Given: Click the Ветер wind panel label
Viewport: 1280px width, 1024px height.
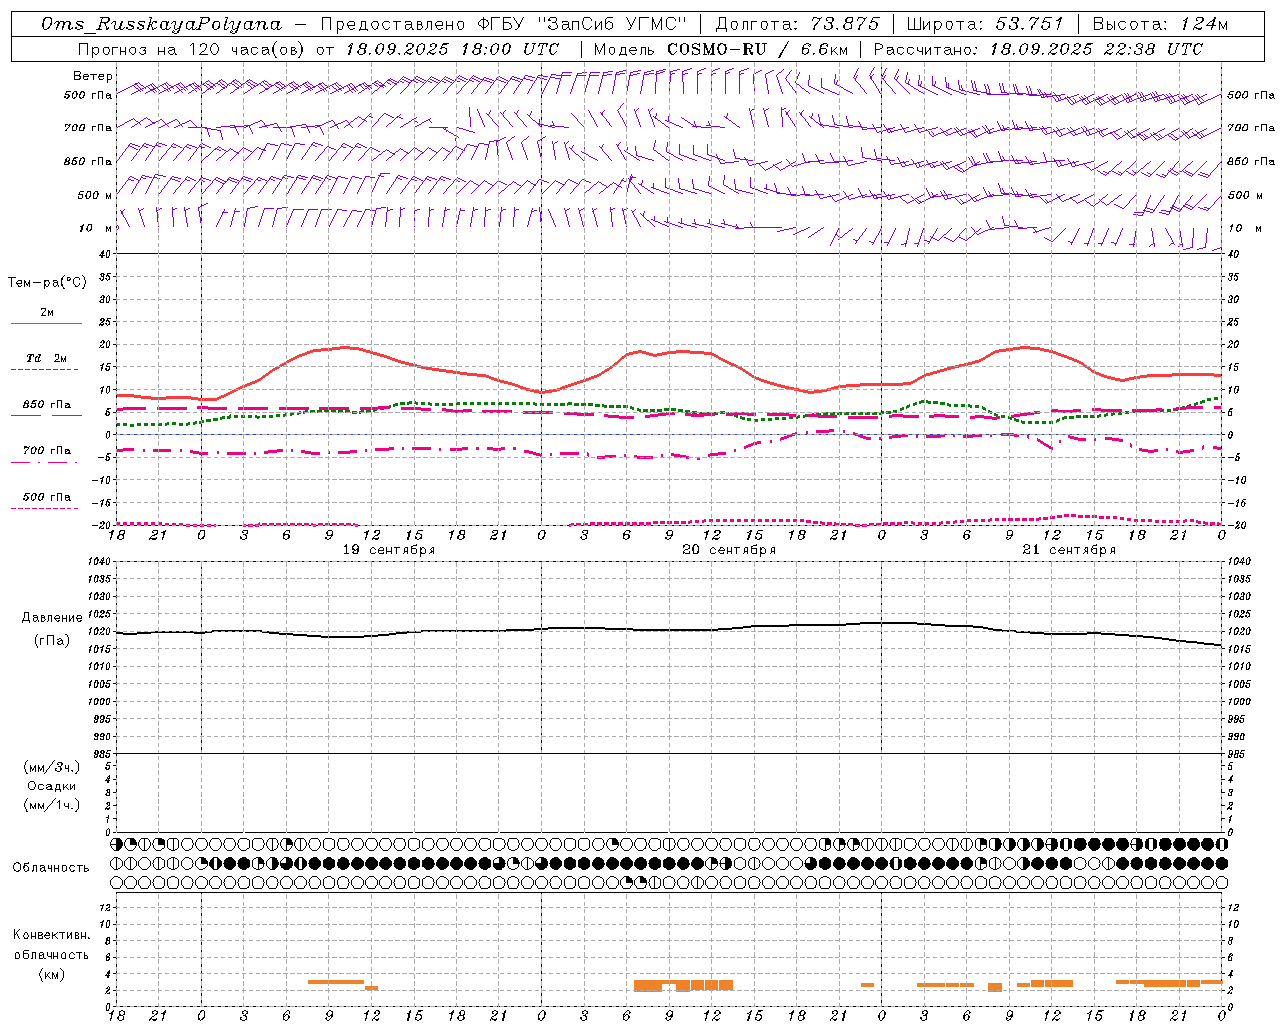Looking at the screenshot, I should coord(93,76).
